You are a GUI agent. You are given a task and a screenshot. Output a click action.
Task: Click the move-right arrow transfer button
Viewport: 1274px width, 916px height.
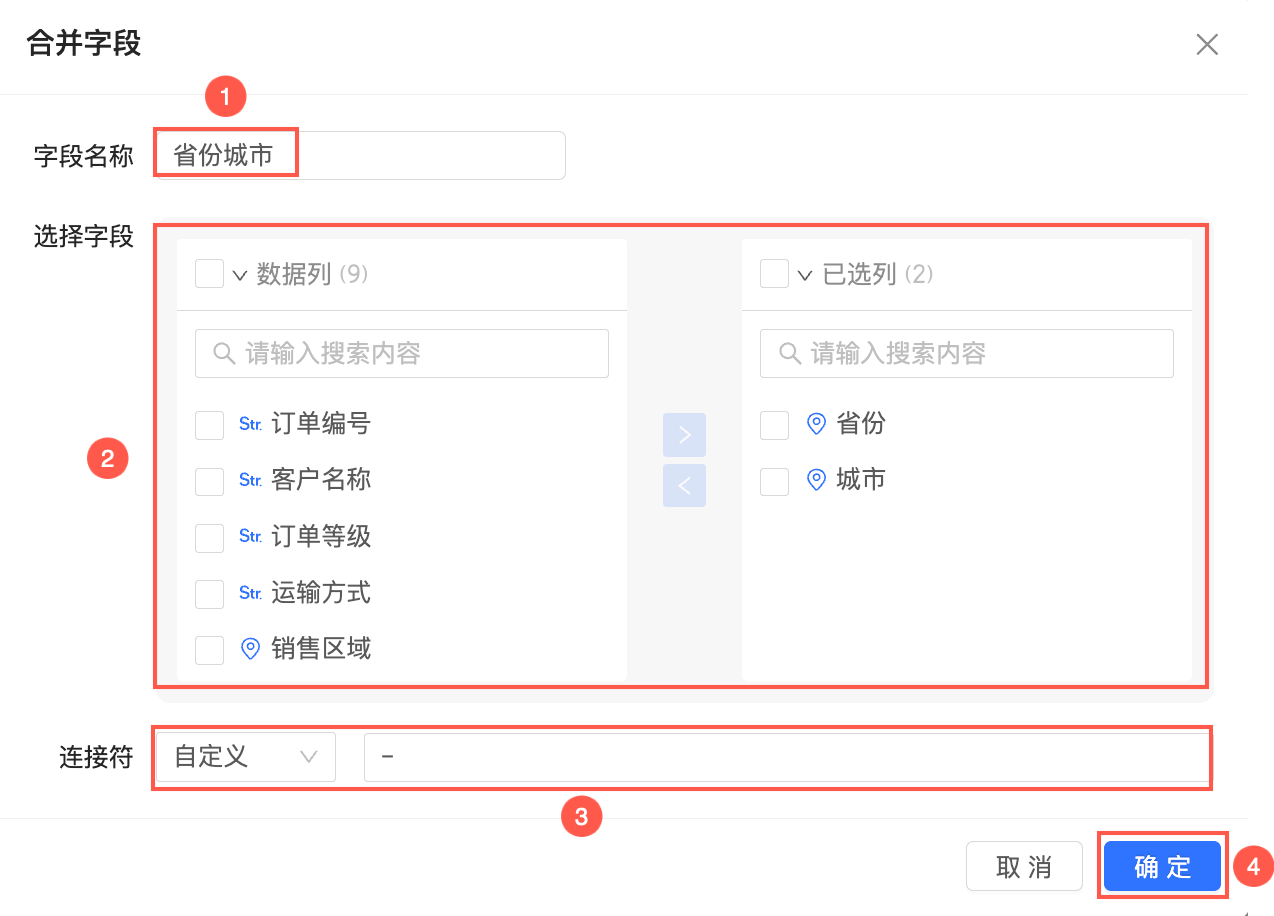(684, 435)
